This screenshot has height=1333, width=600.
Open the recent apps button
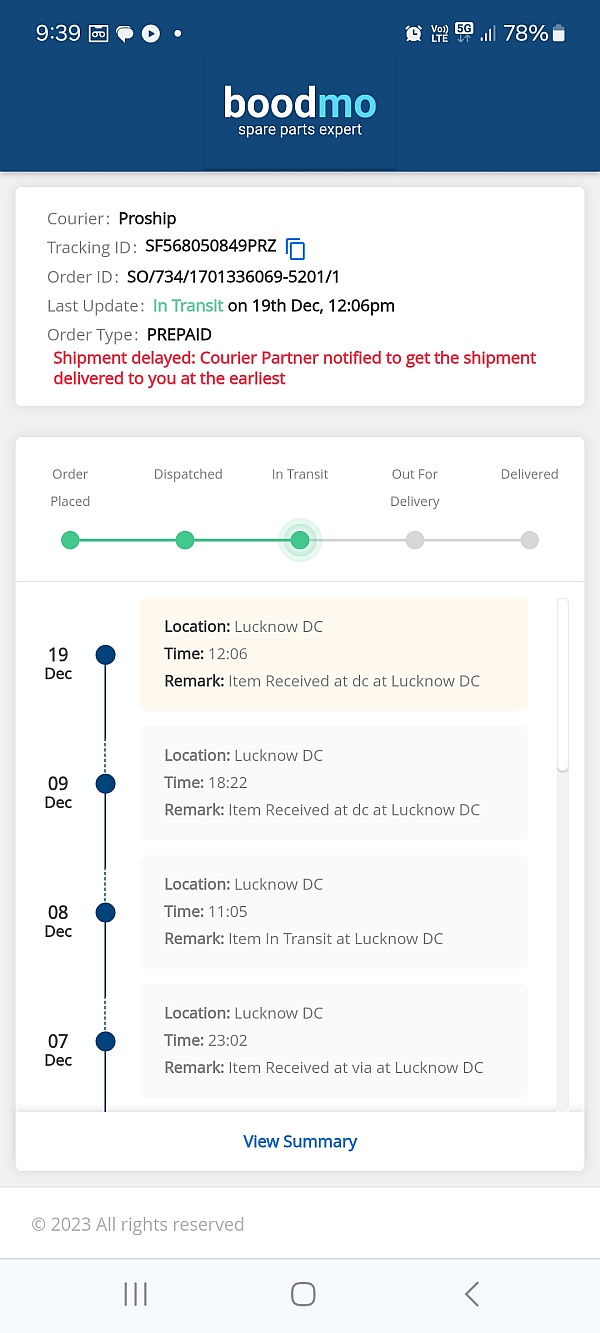[135, 1294]
